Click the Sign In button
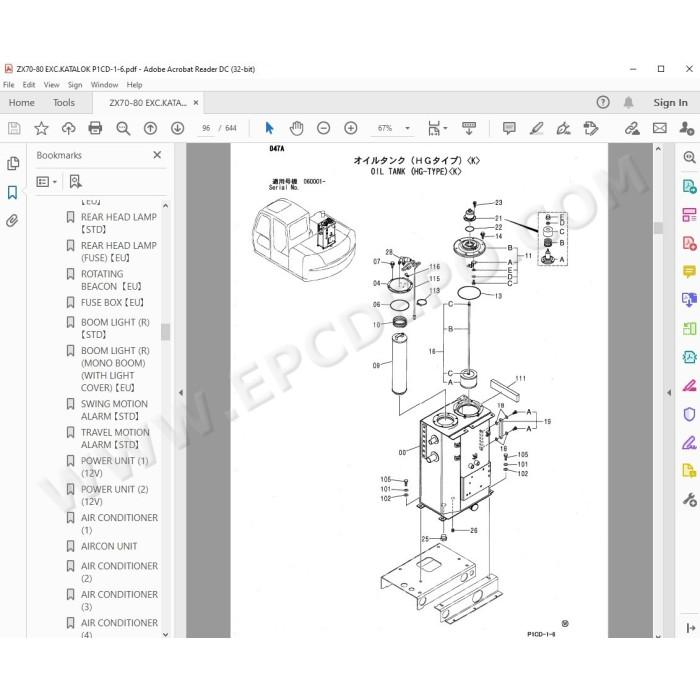 670,103
